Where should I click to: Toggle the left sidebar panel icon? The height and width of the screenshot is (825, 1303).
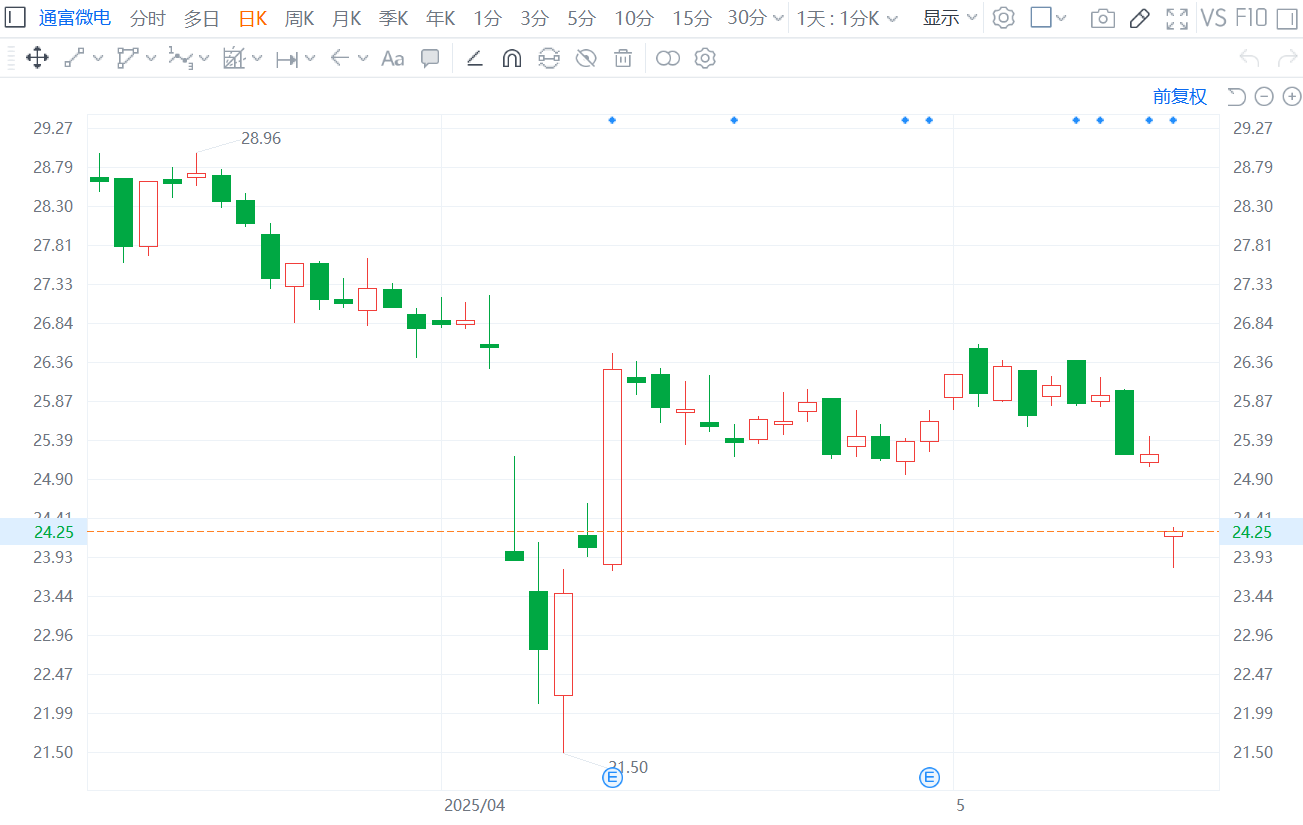pos(16,18)
